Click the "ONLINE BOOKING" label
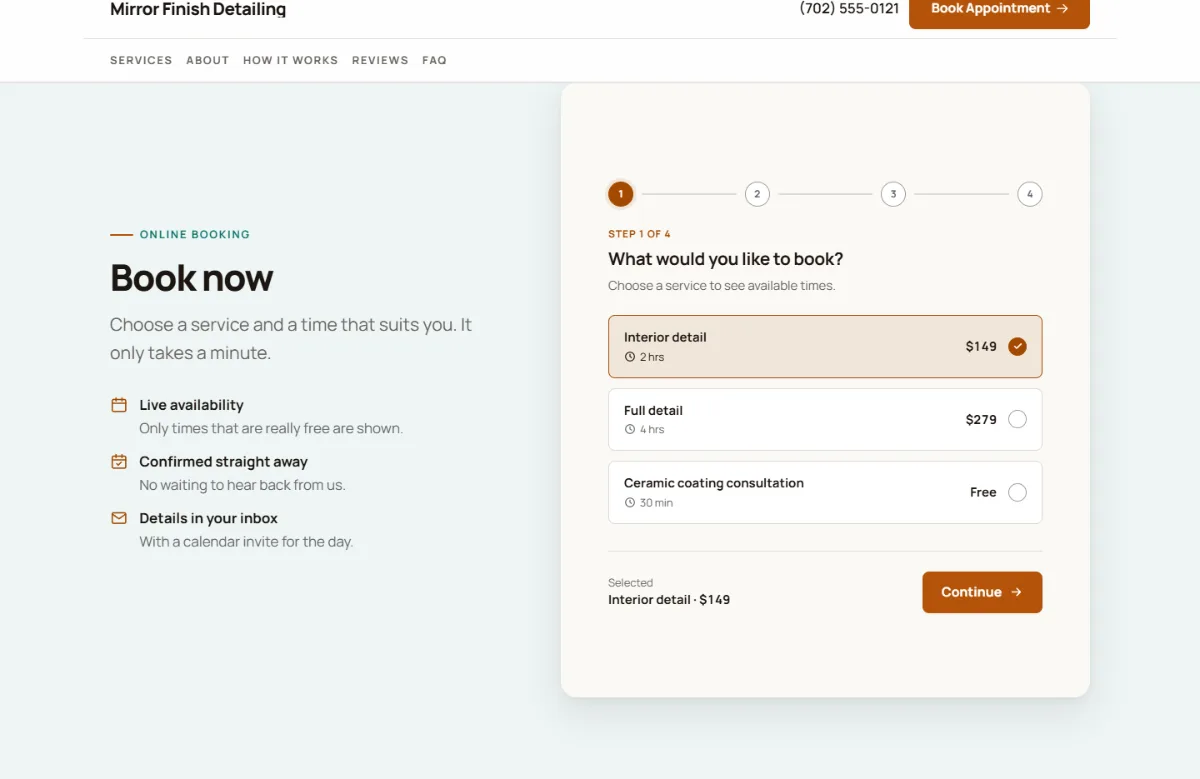1200x779 pixels. (x=195, y=235)
